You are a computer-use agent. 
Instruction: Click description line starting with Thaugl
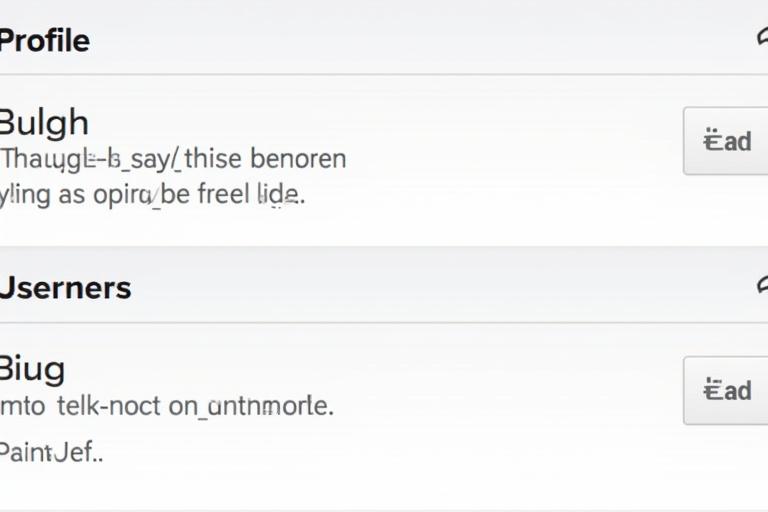[x=174, y=159]
